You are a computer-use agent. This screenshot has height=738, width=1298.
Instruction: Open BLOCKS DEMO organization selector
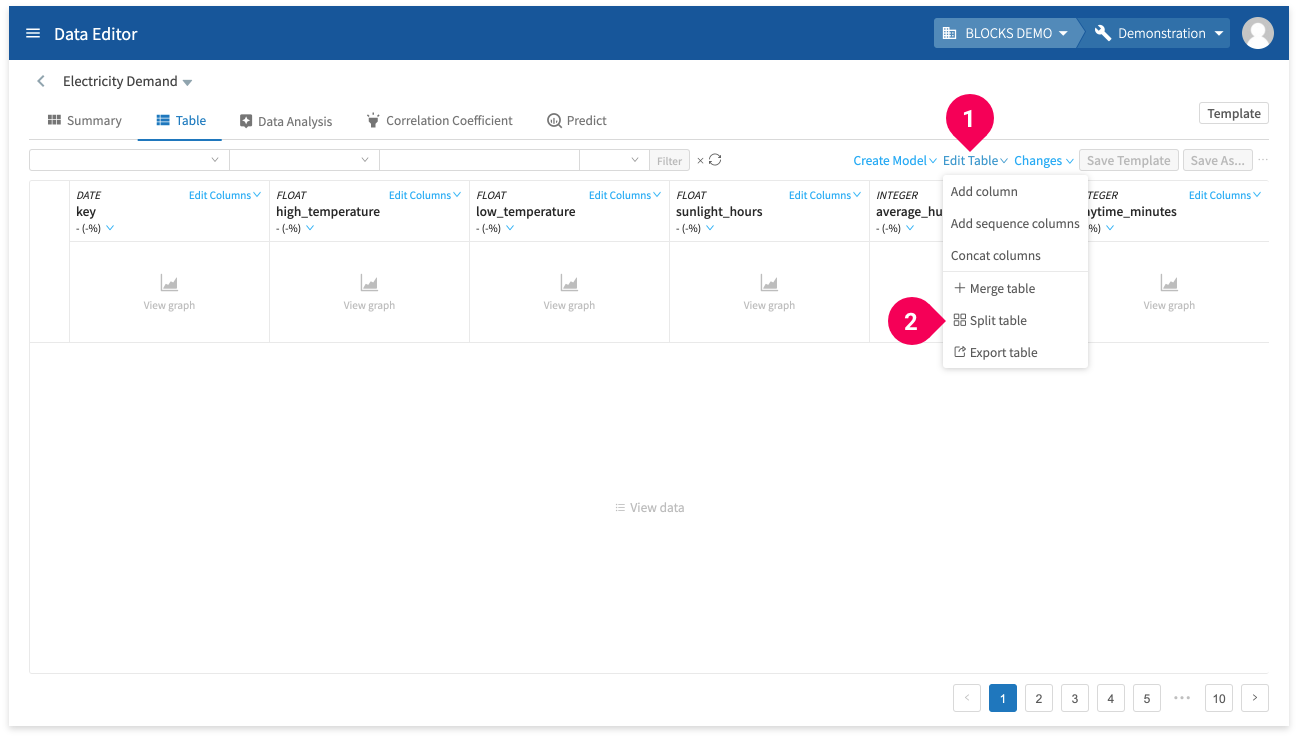1006,33
